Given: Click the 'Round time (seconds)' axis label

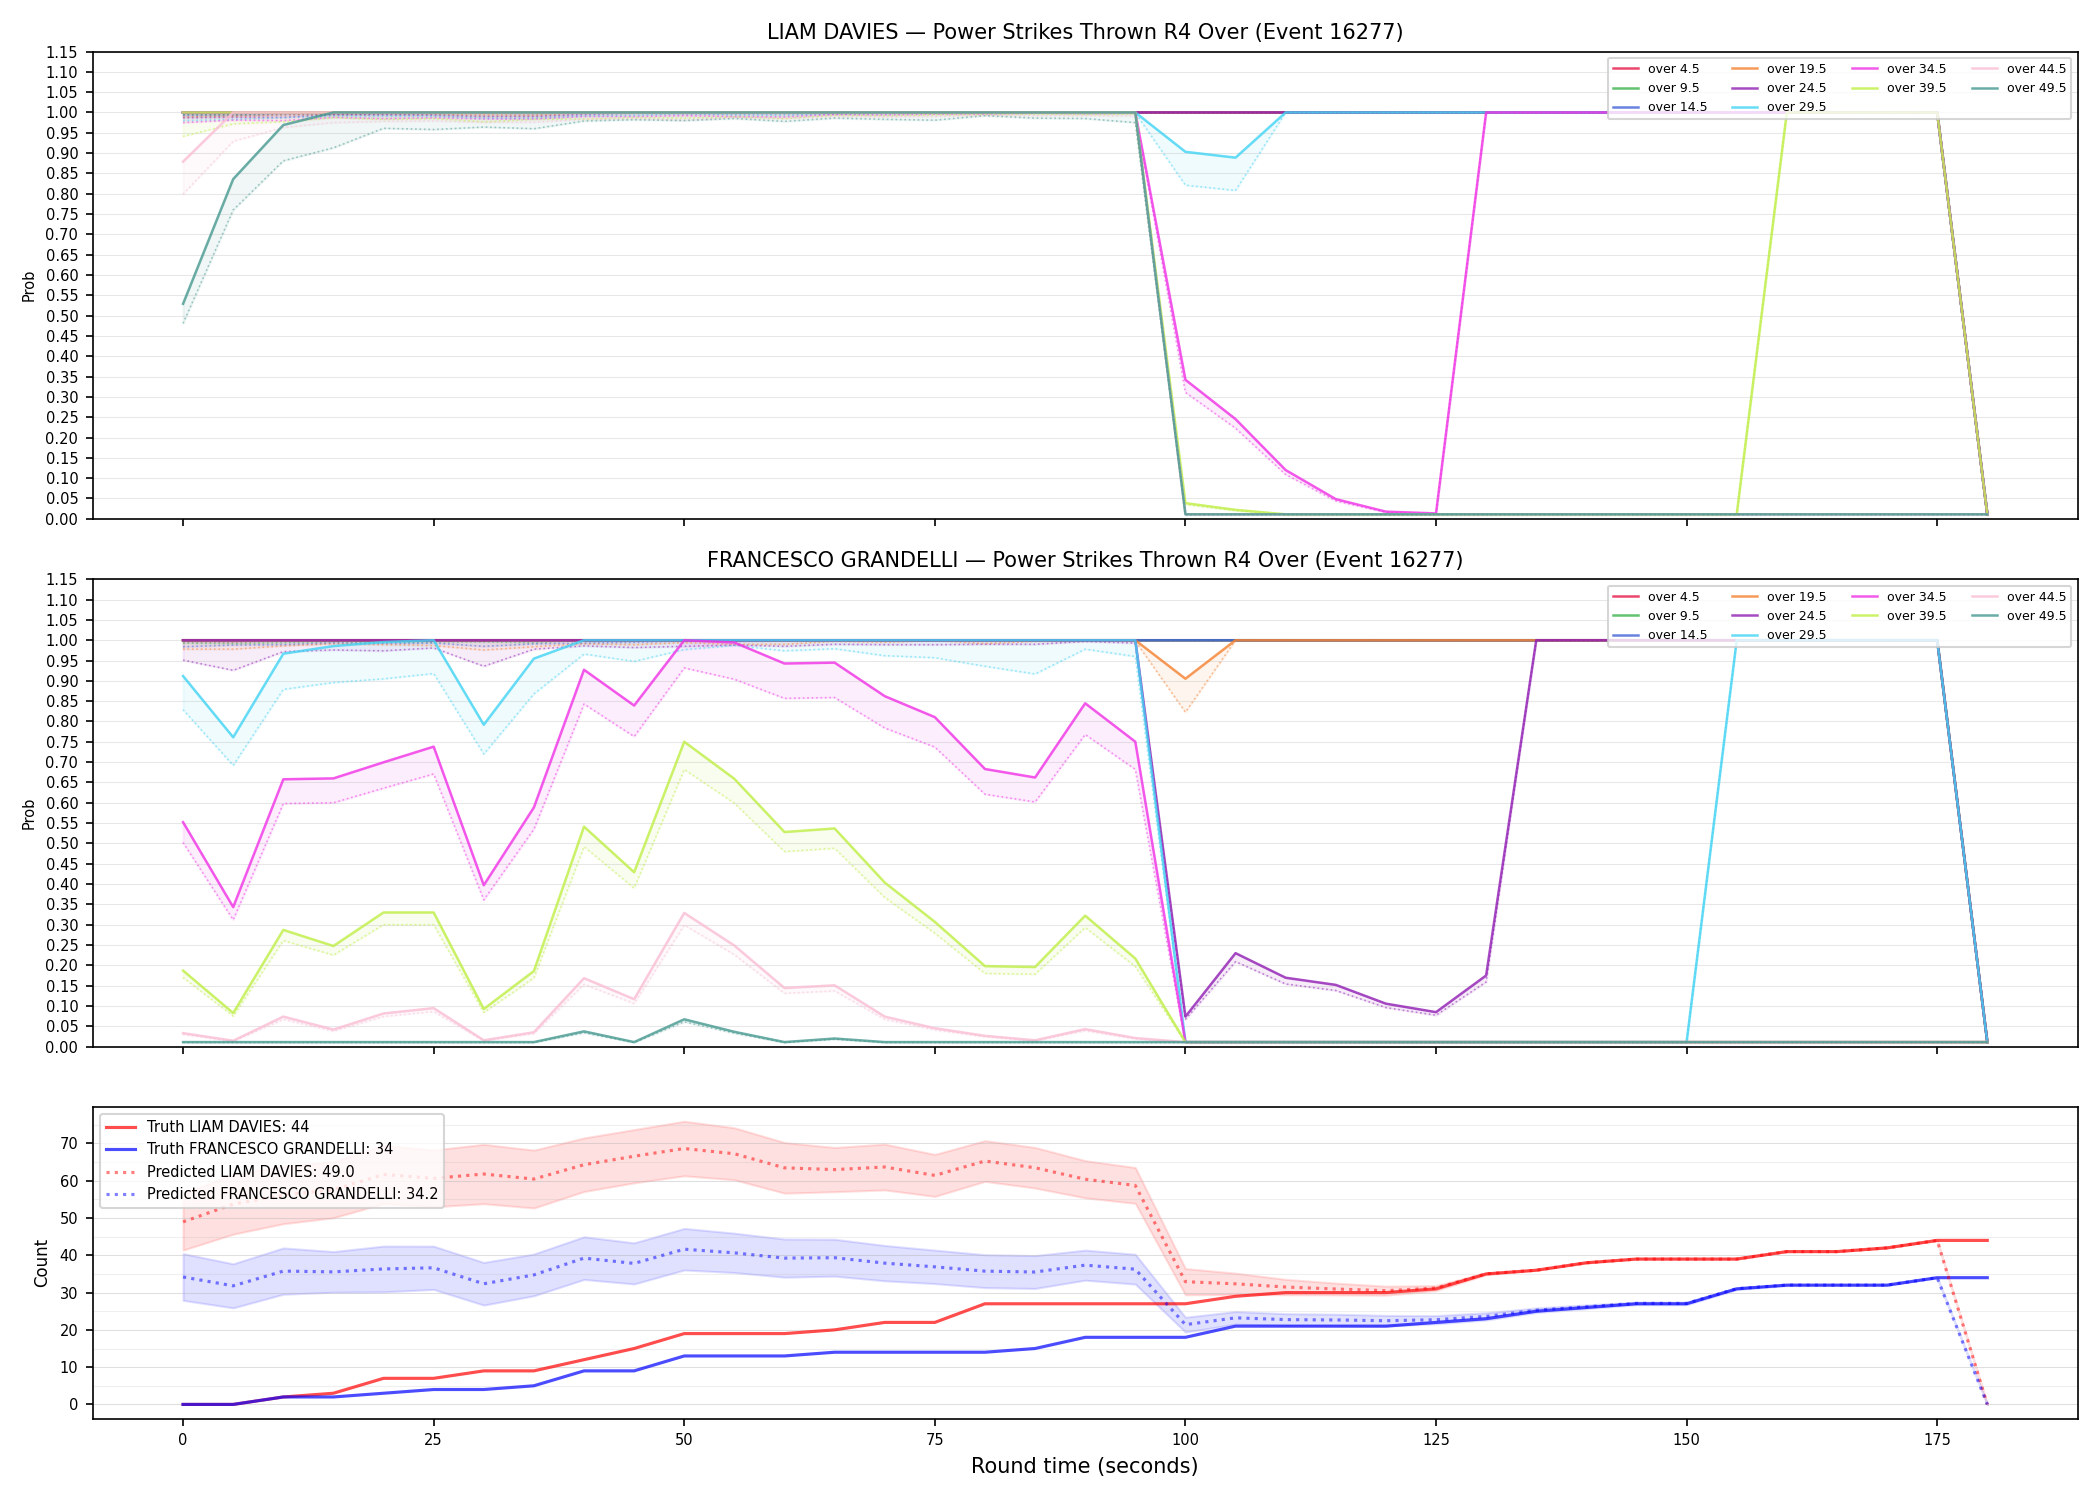Looking at the screenshot, I should tap(1085, 1466).
